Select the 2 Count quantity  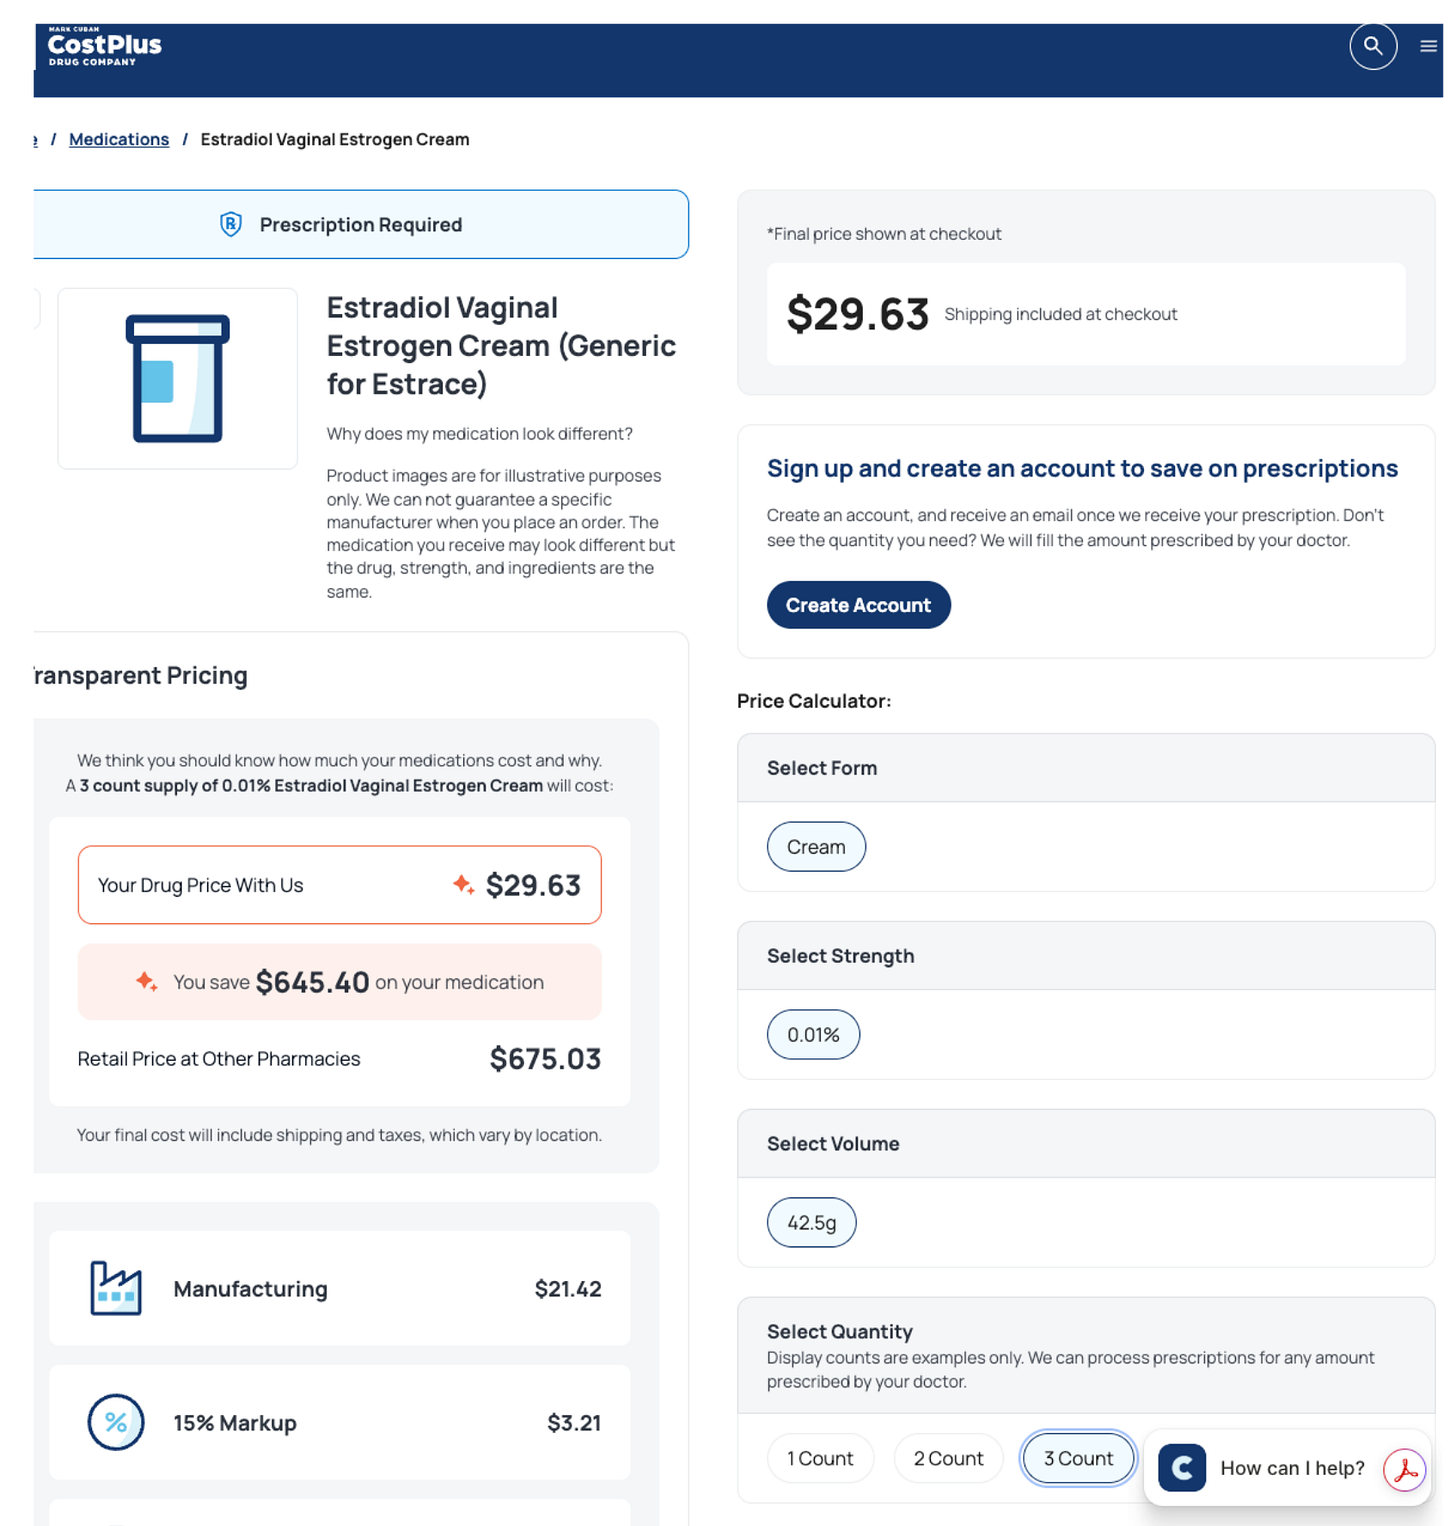pos(948,1459)
